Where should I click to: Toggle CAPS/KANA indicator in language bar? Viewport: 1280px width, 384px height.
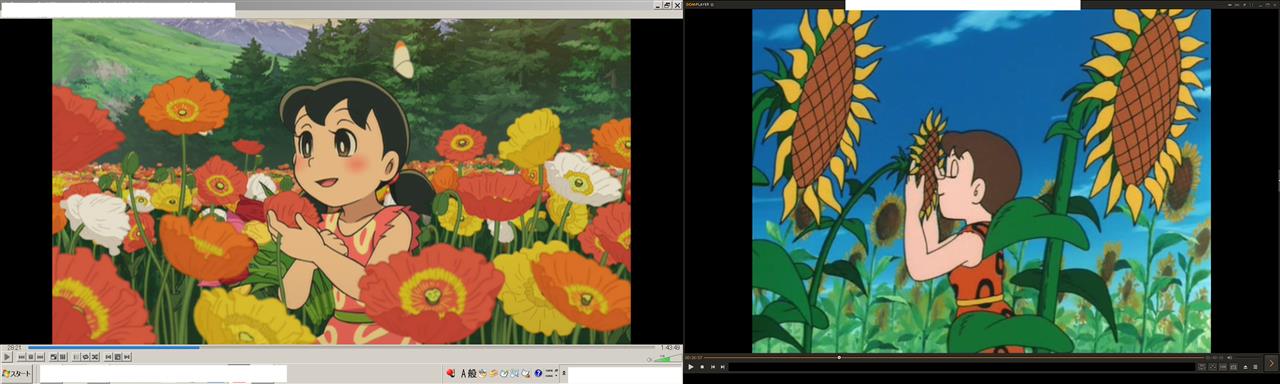coord(549,373)
